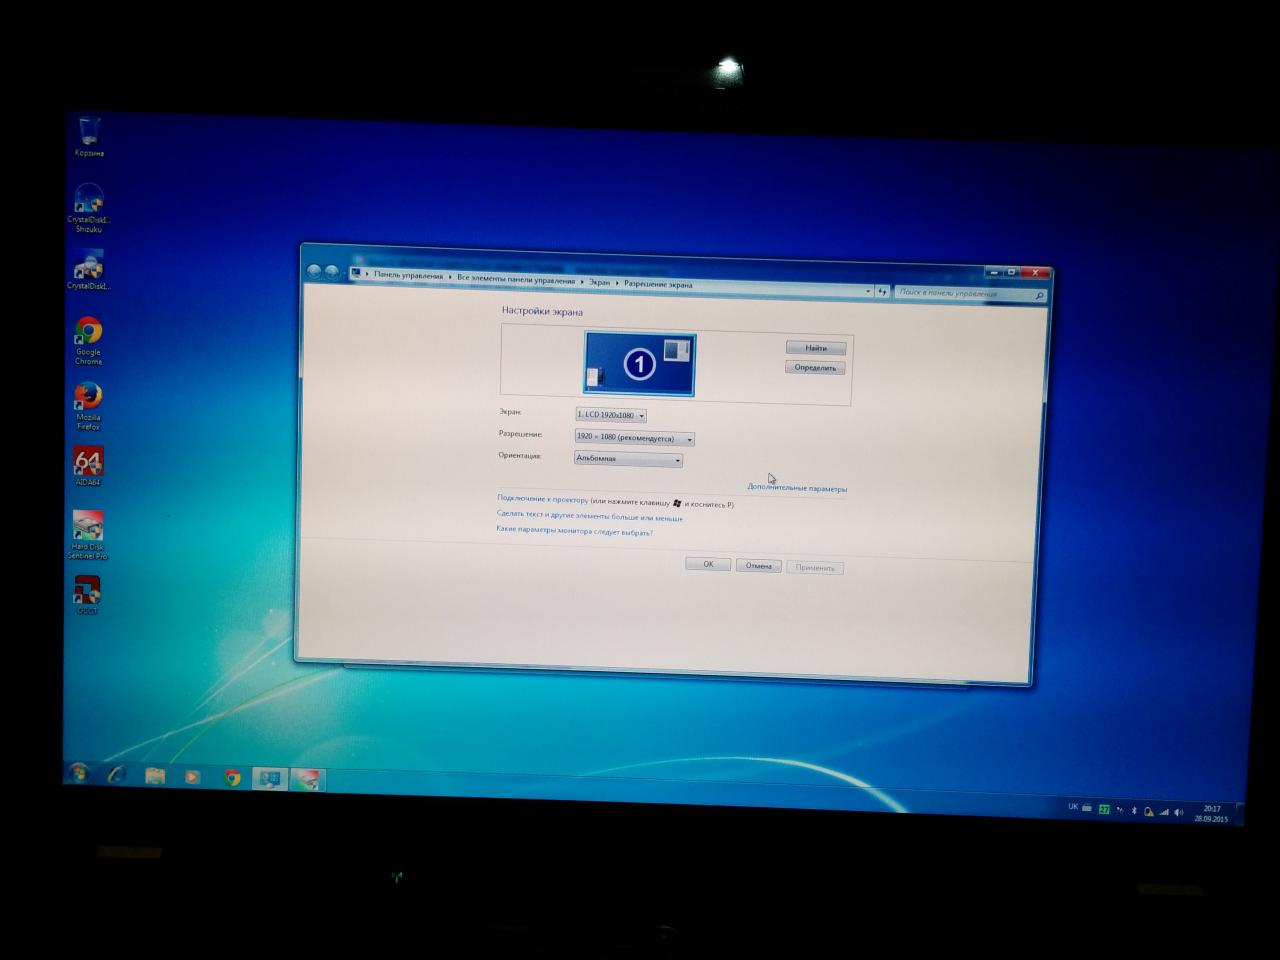Screen dimensions: 1280x960
Task: Click the control panel search field
Action: 964,293
